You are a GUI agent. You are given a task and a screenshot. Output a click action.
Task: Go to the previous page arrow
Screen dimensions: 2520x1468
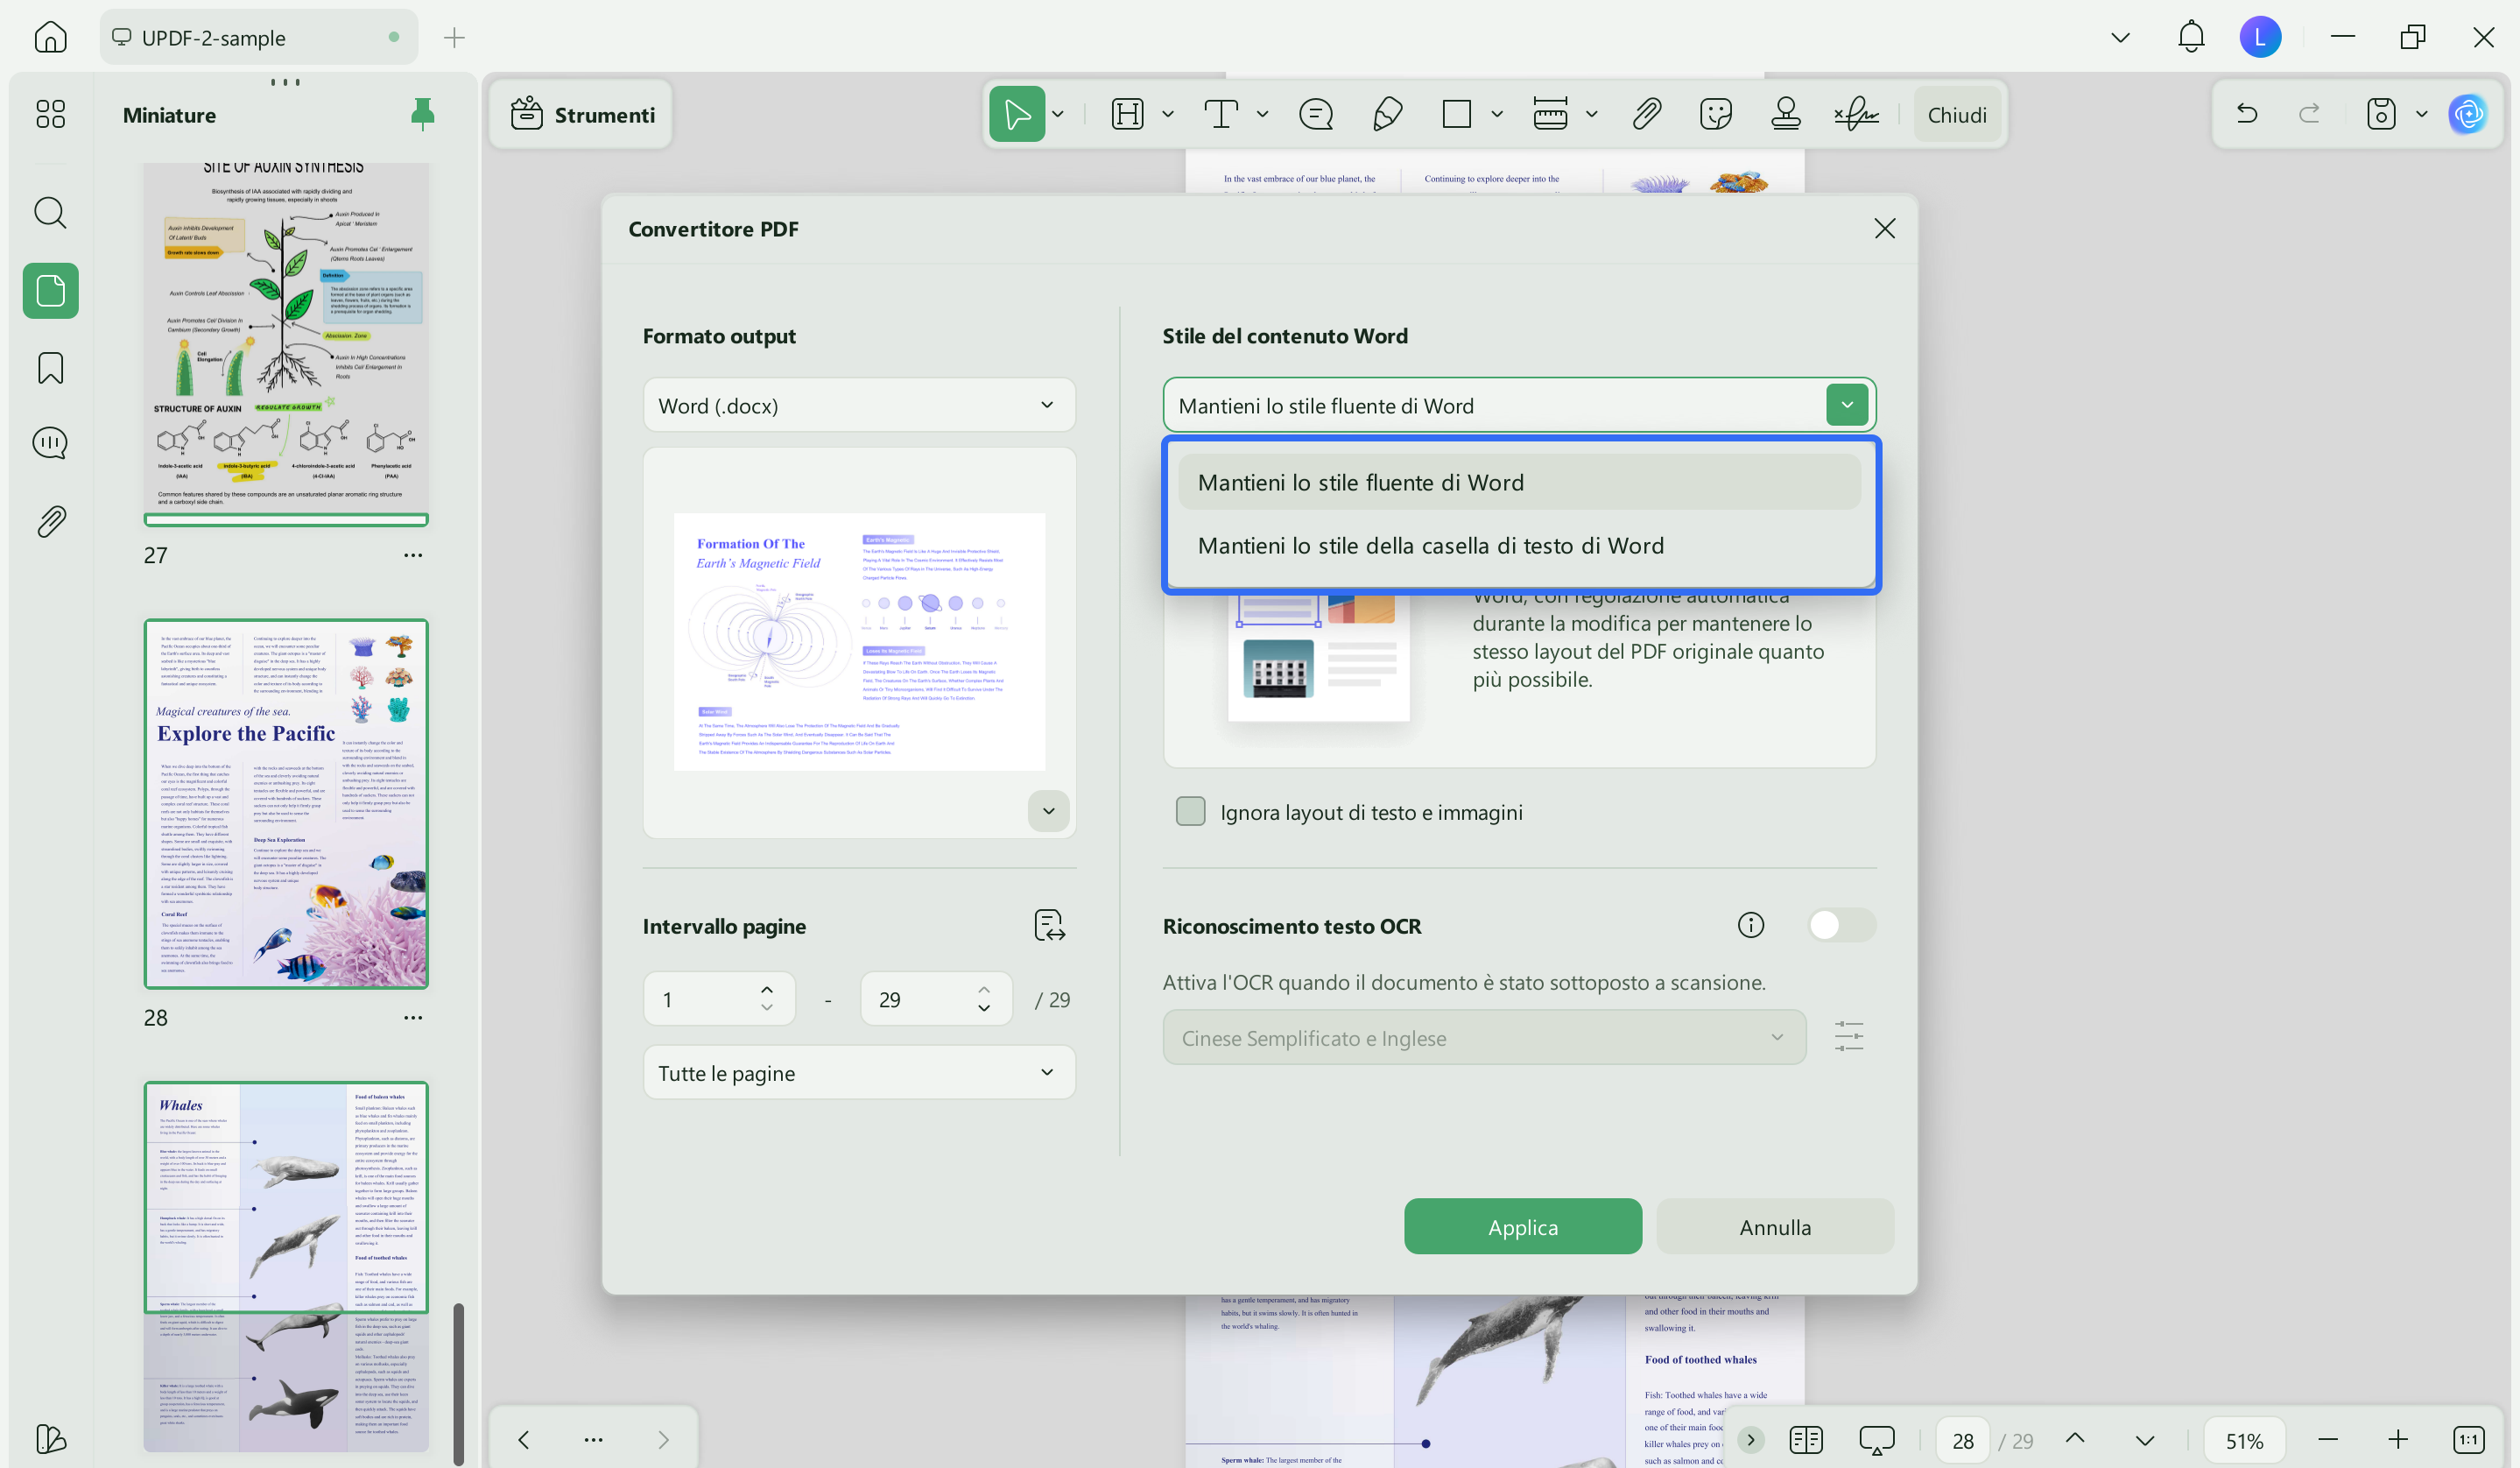(x=2075, y=1439)
